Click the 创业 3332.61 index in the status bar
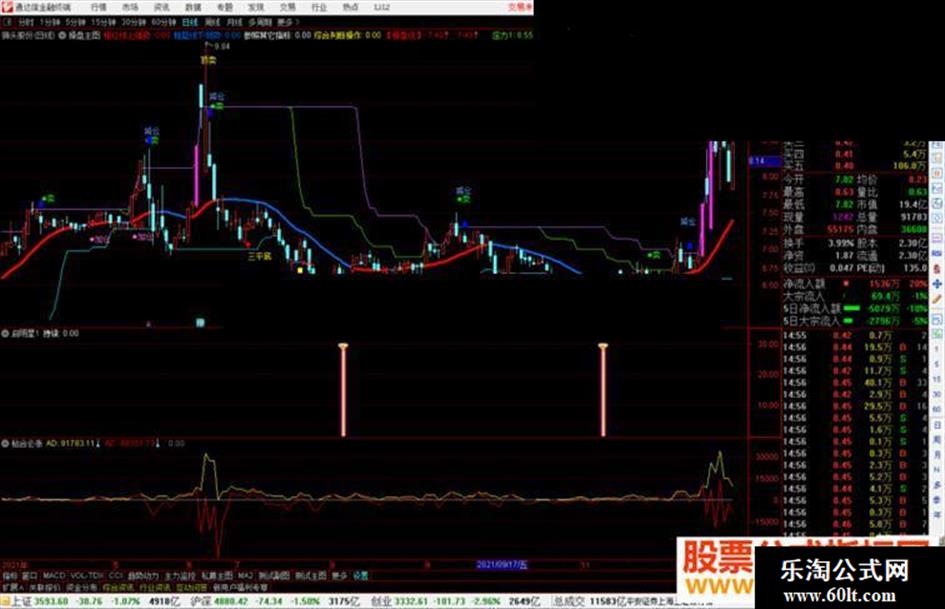Viewport: 945px width, 609px height. (398, 601)
